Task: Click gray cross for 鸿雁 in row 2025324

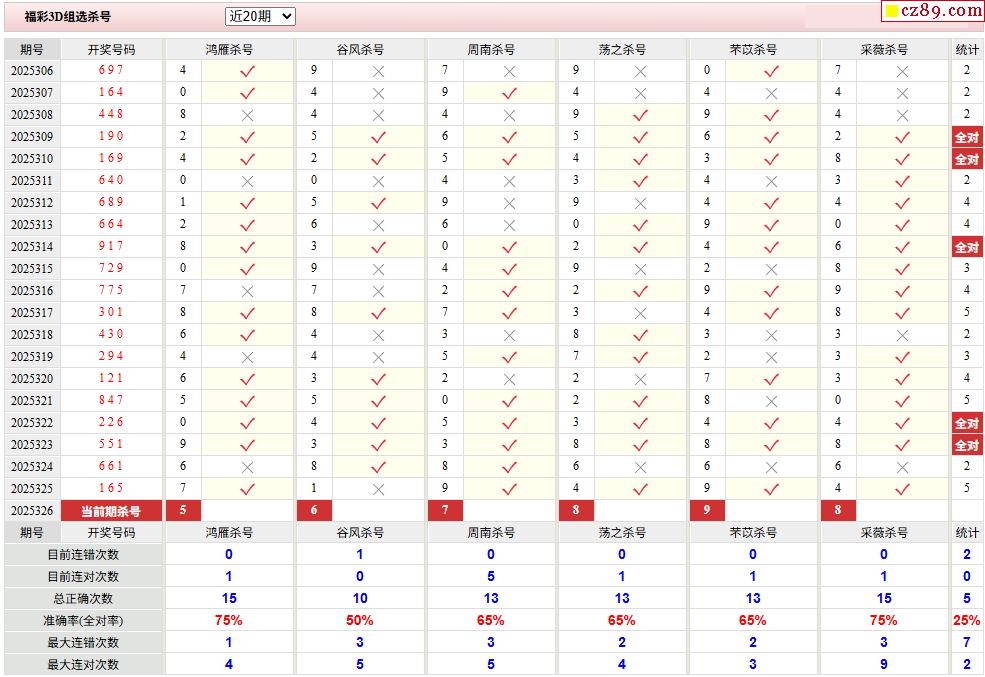Action: tap(248, 467)
